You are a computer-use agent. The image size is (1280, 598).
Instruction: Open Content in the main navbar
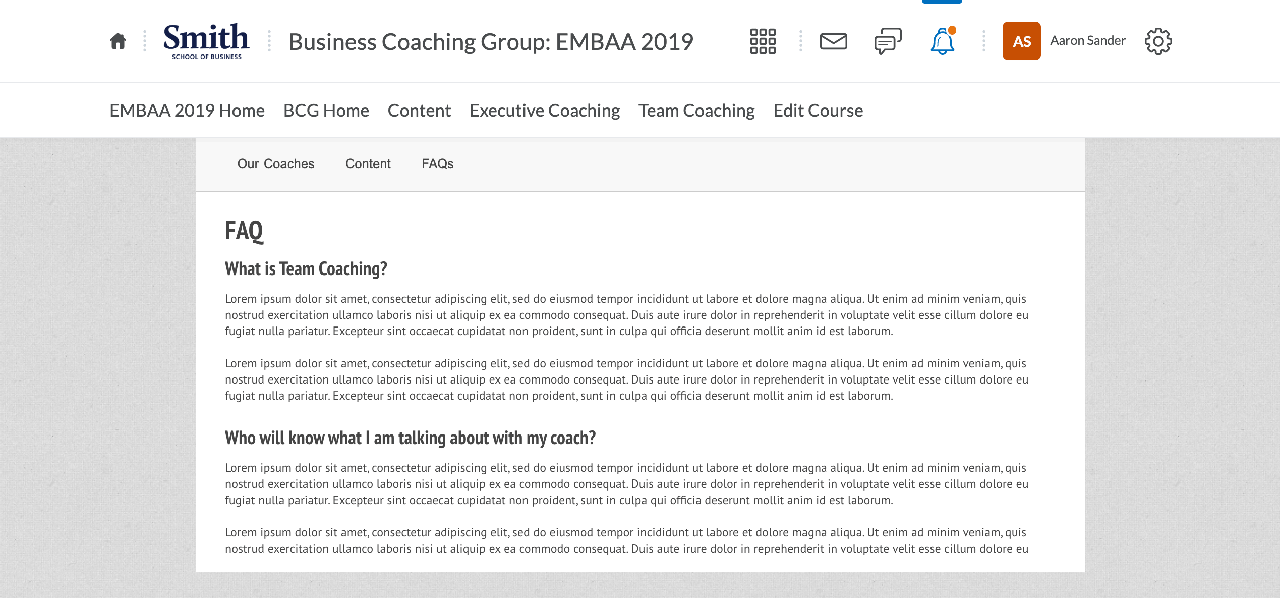[x=419, y=110]
